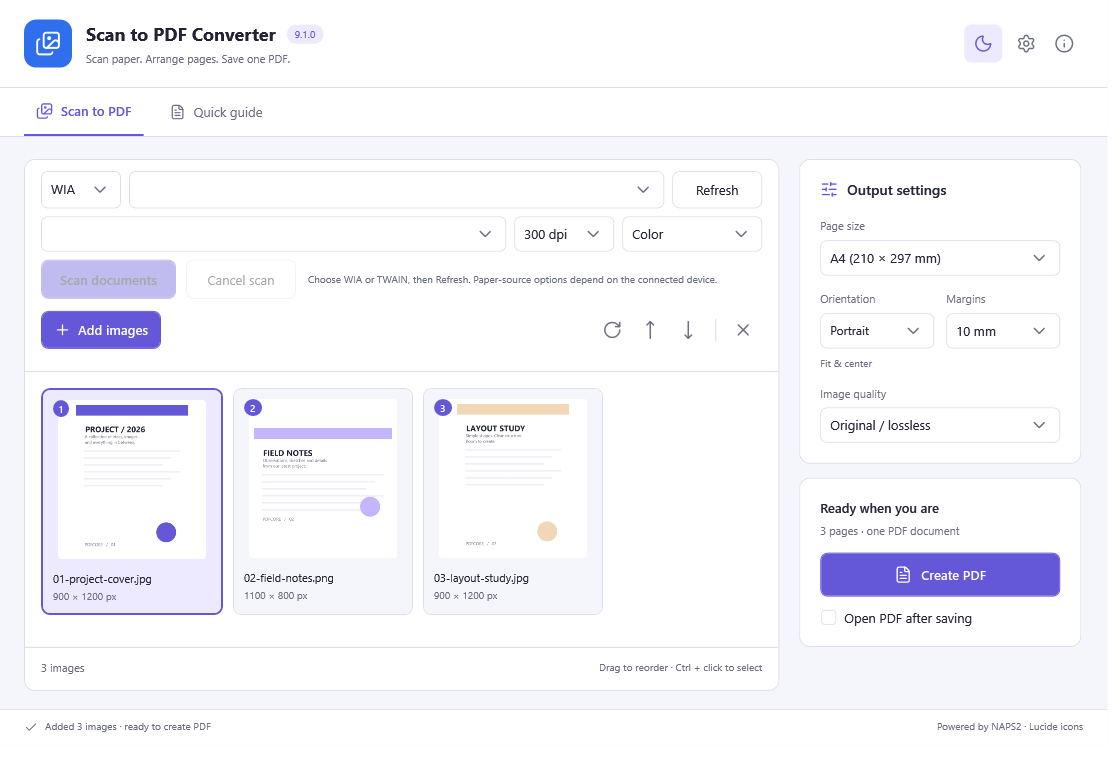Click the "Fit & center" label
This screenshot has height=780, width=1120.
tap(846, 364)
